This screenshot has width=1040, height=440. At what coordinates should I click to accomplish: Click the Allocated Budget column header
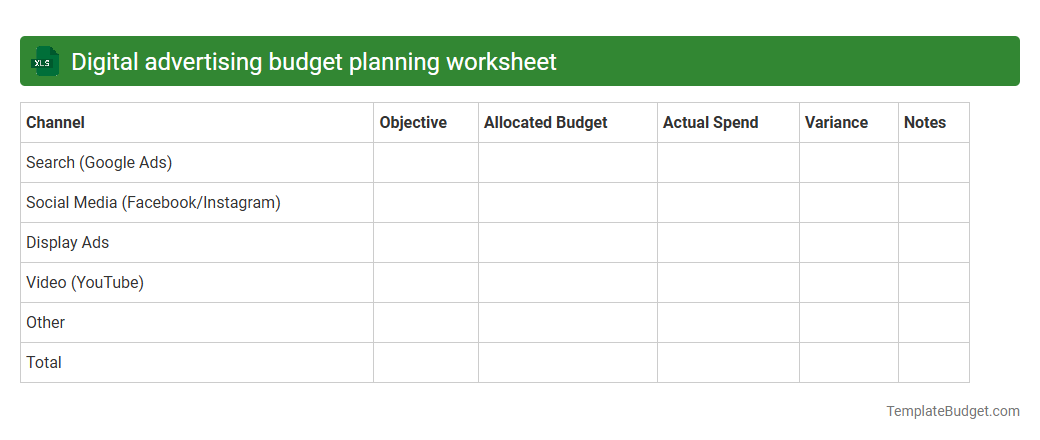568,123
